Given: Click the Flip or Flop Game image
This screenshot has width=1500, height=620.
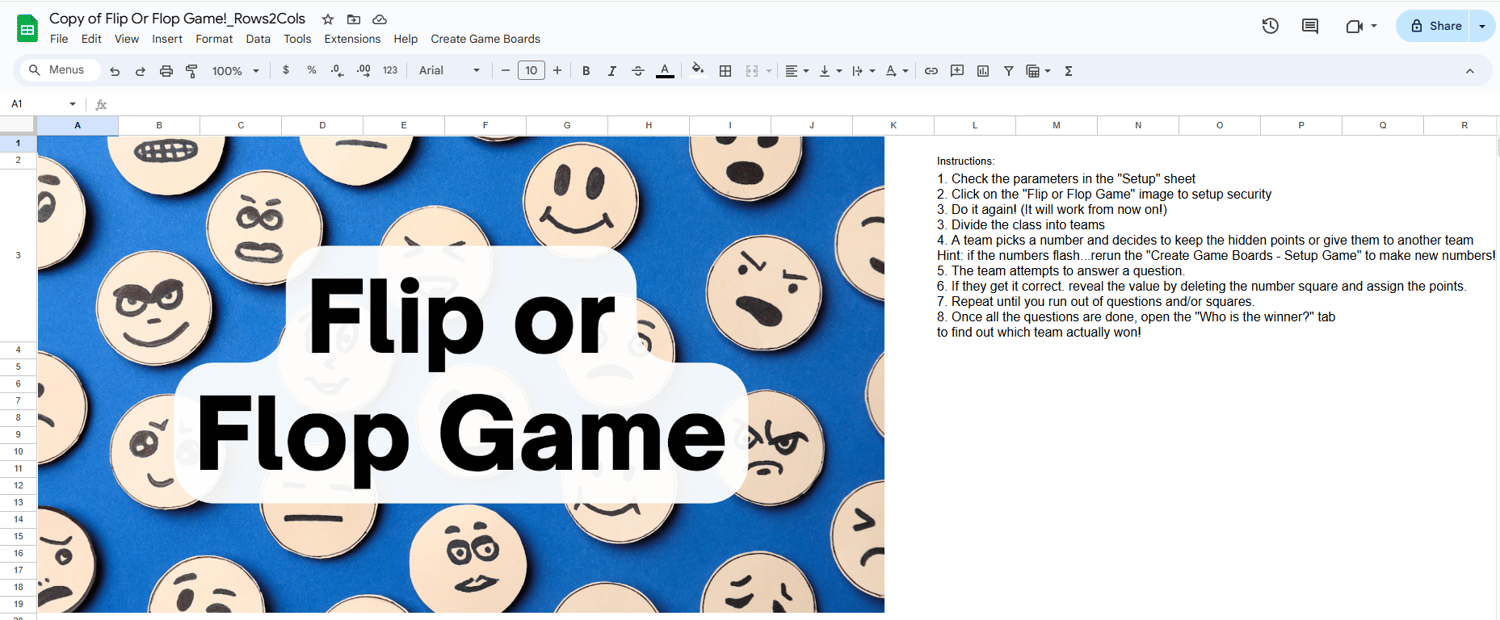Looking at the screenshot, I should click(x=461, y=374).
